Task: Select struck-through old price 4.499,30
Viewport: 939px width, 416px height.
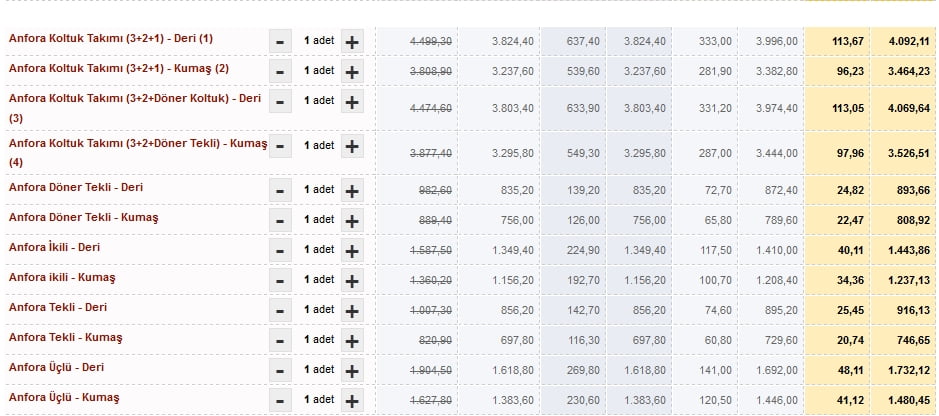Action: coord(431,41)
